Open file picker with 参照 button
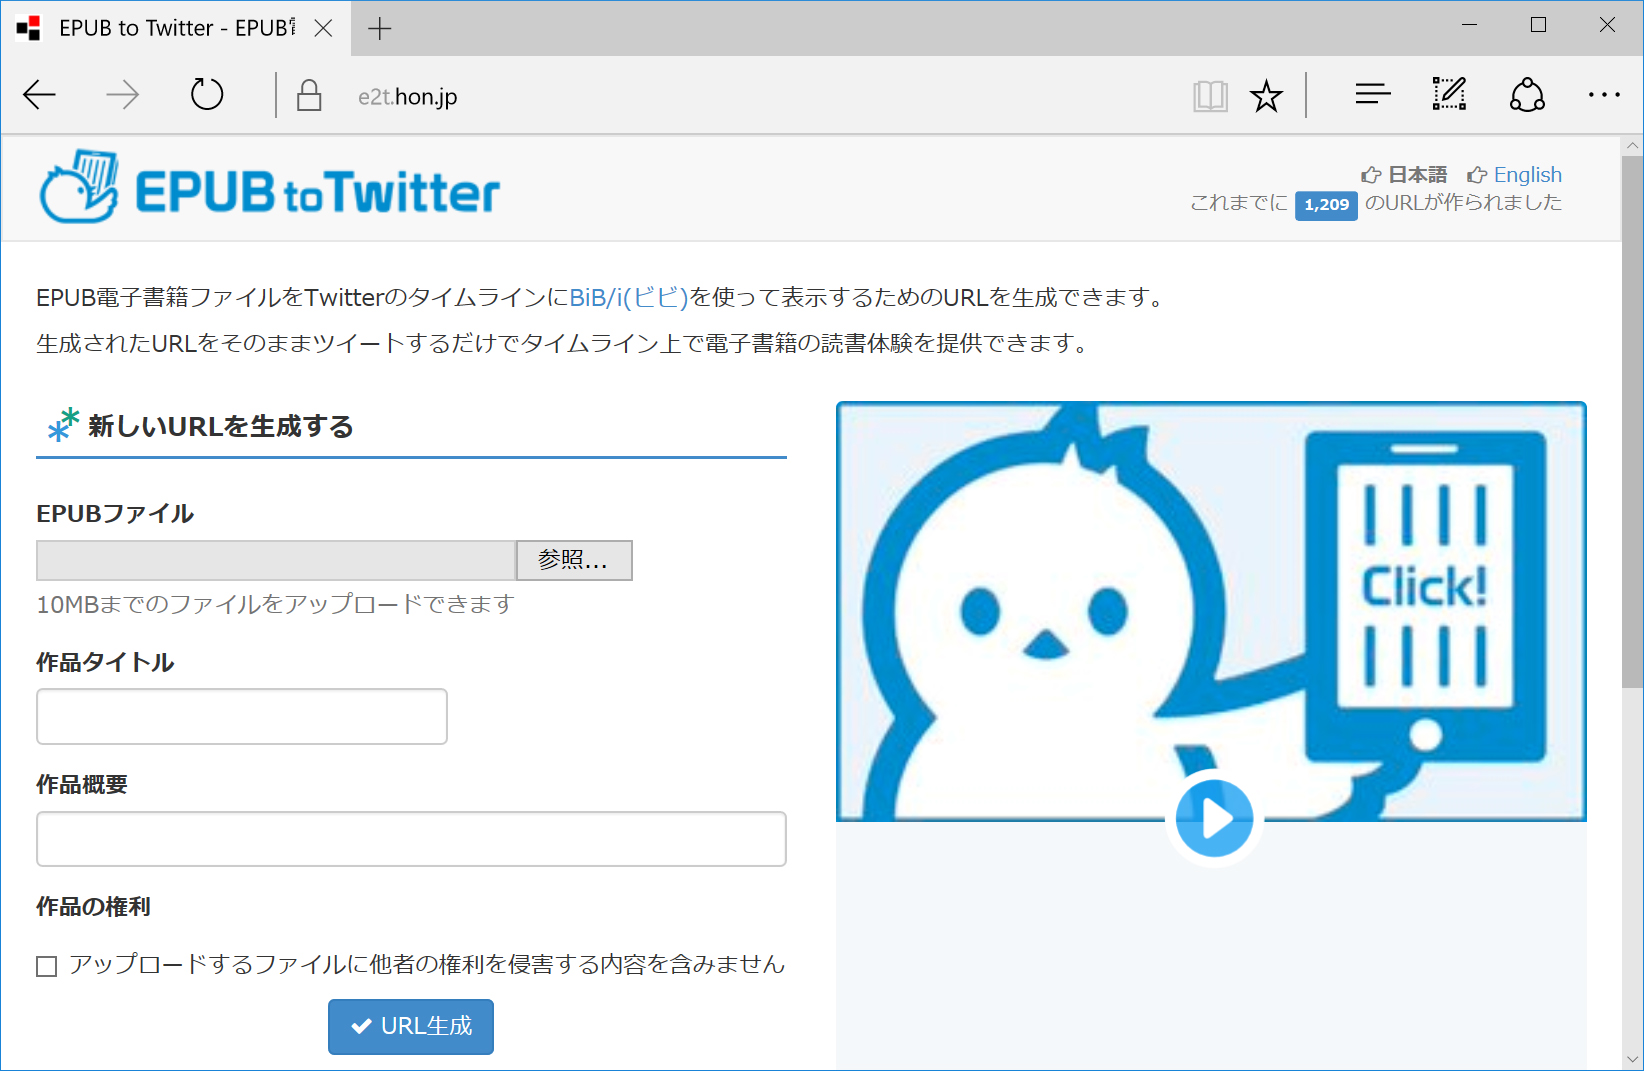Screen dimensions: 1644x1071 573,560
